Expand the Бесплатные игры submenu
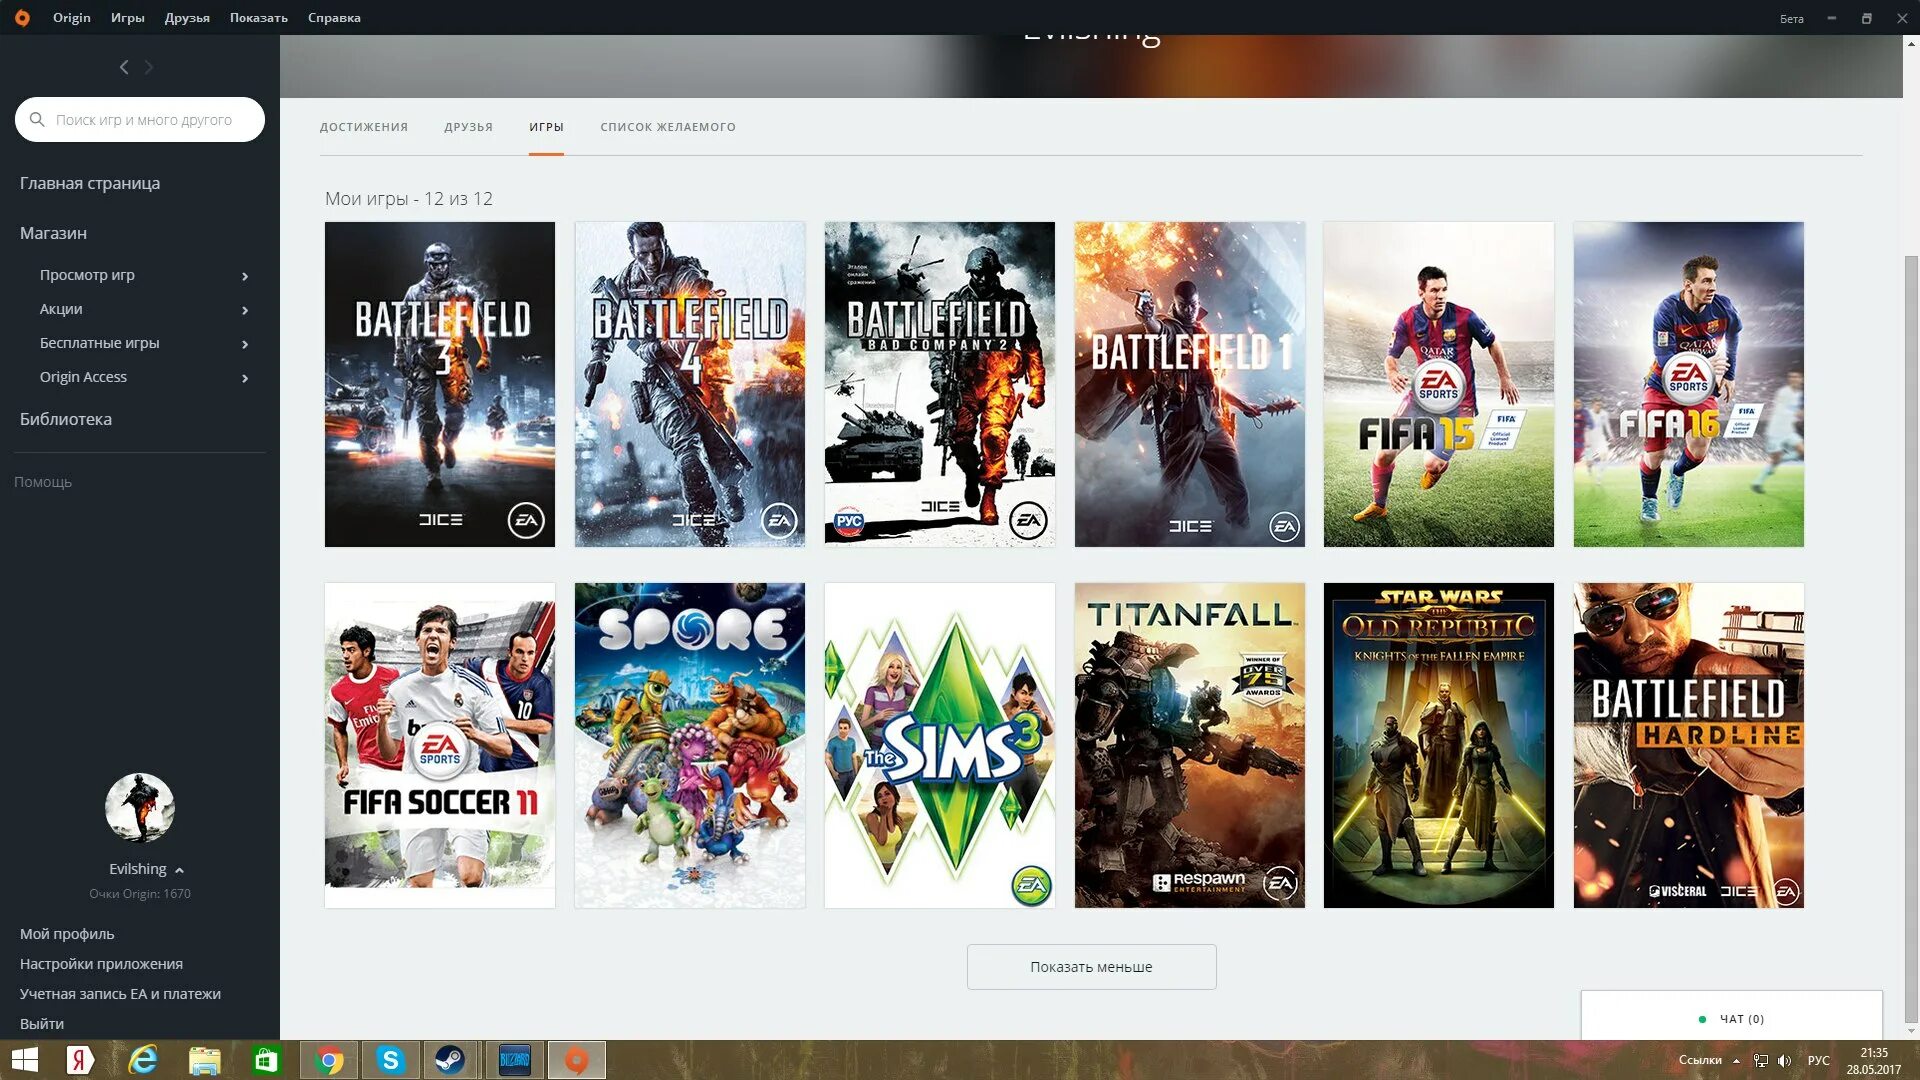The image size is (1920, 1080). tap(245, 344)
